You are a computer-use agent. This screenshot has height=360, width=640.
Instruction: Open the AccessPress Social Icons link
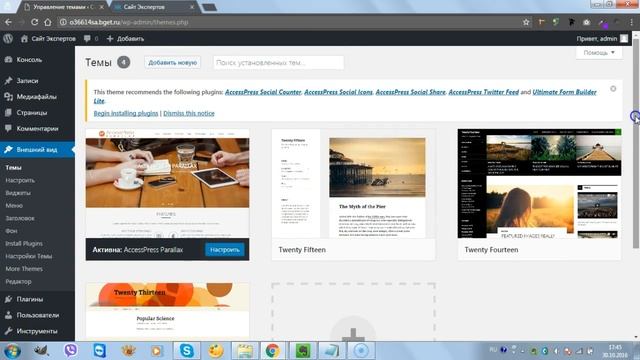338,92
